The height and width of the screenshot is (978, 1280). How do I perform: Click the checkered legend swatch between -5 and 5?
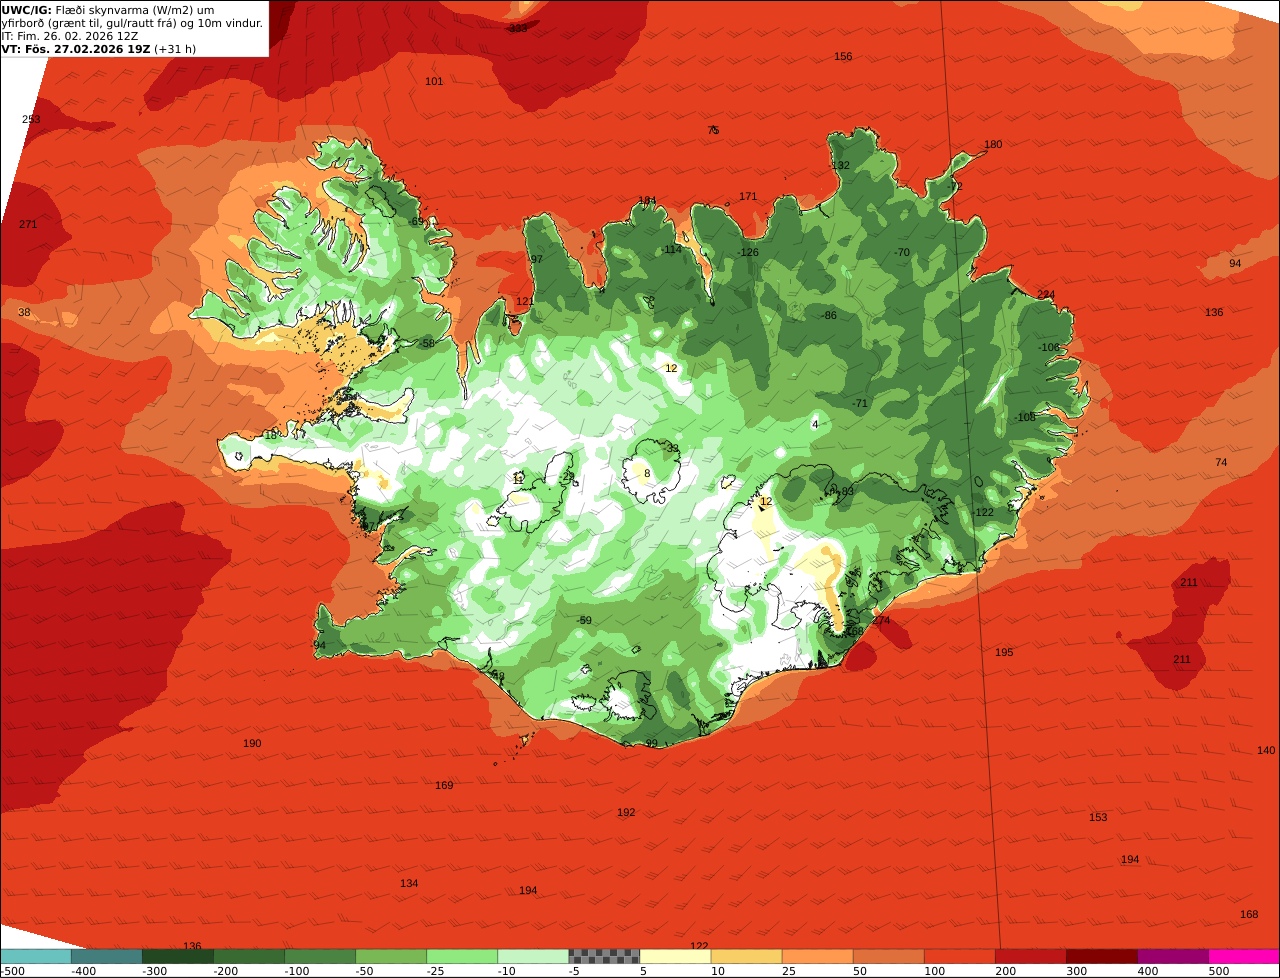coord(604,956)
